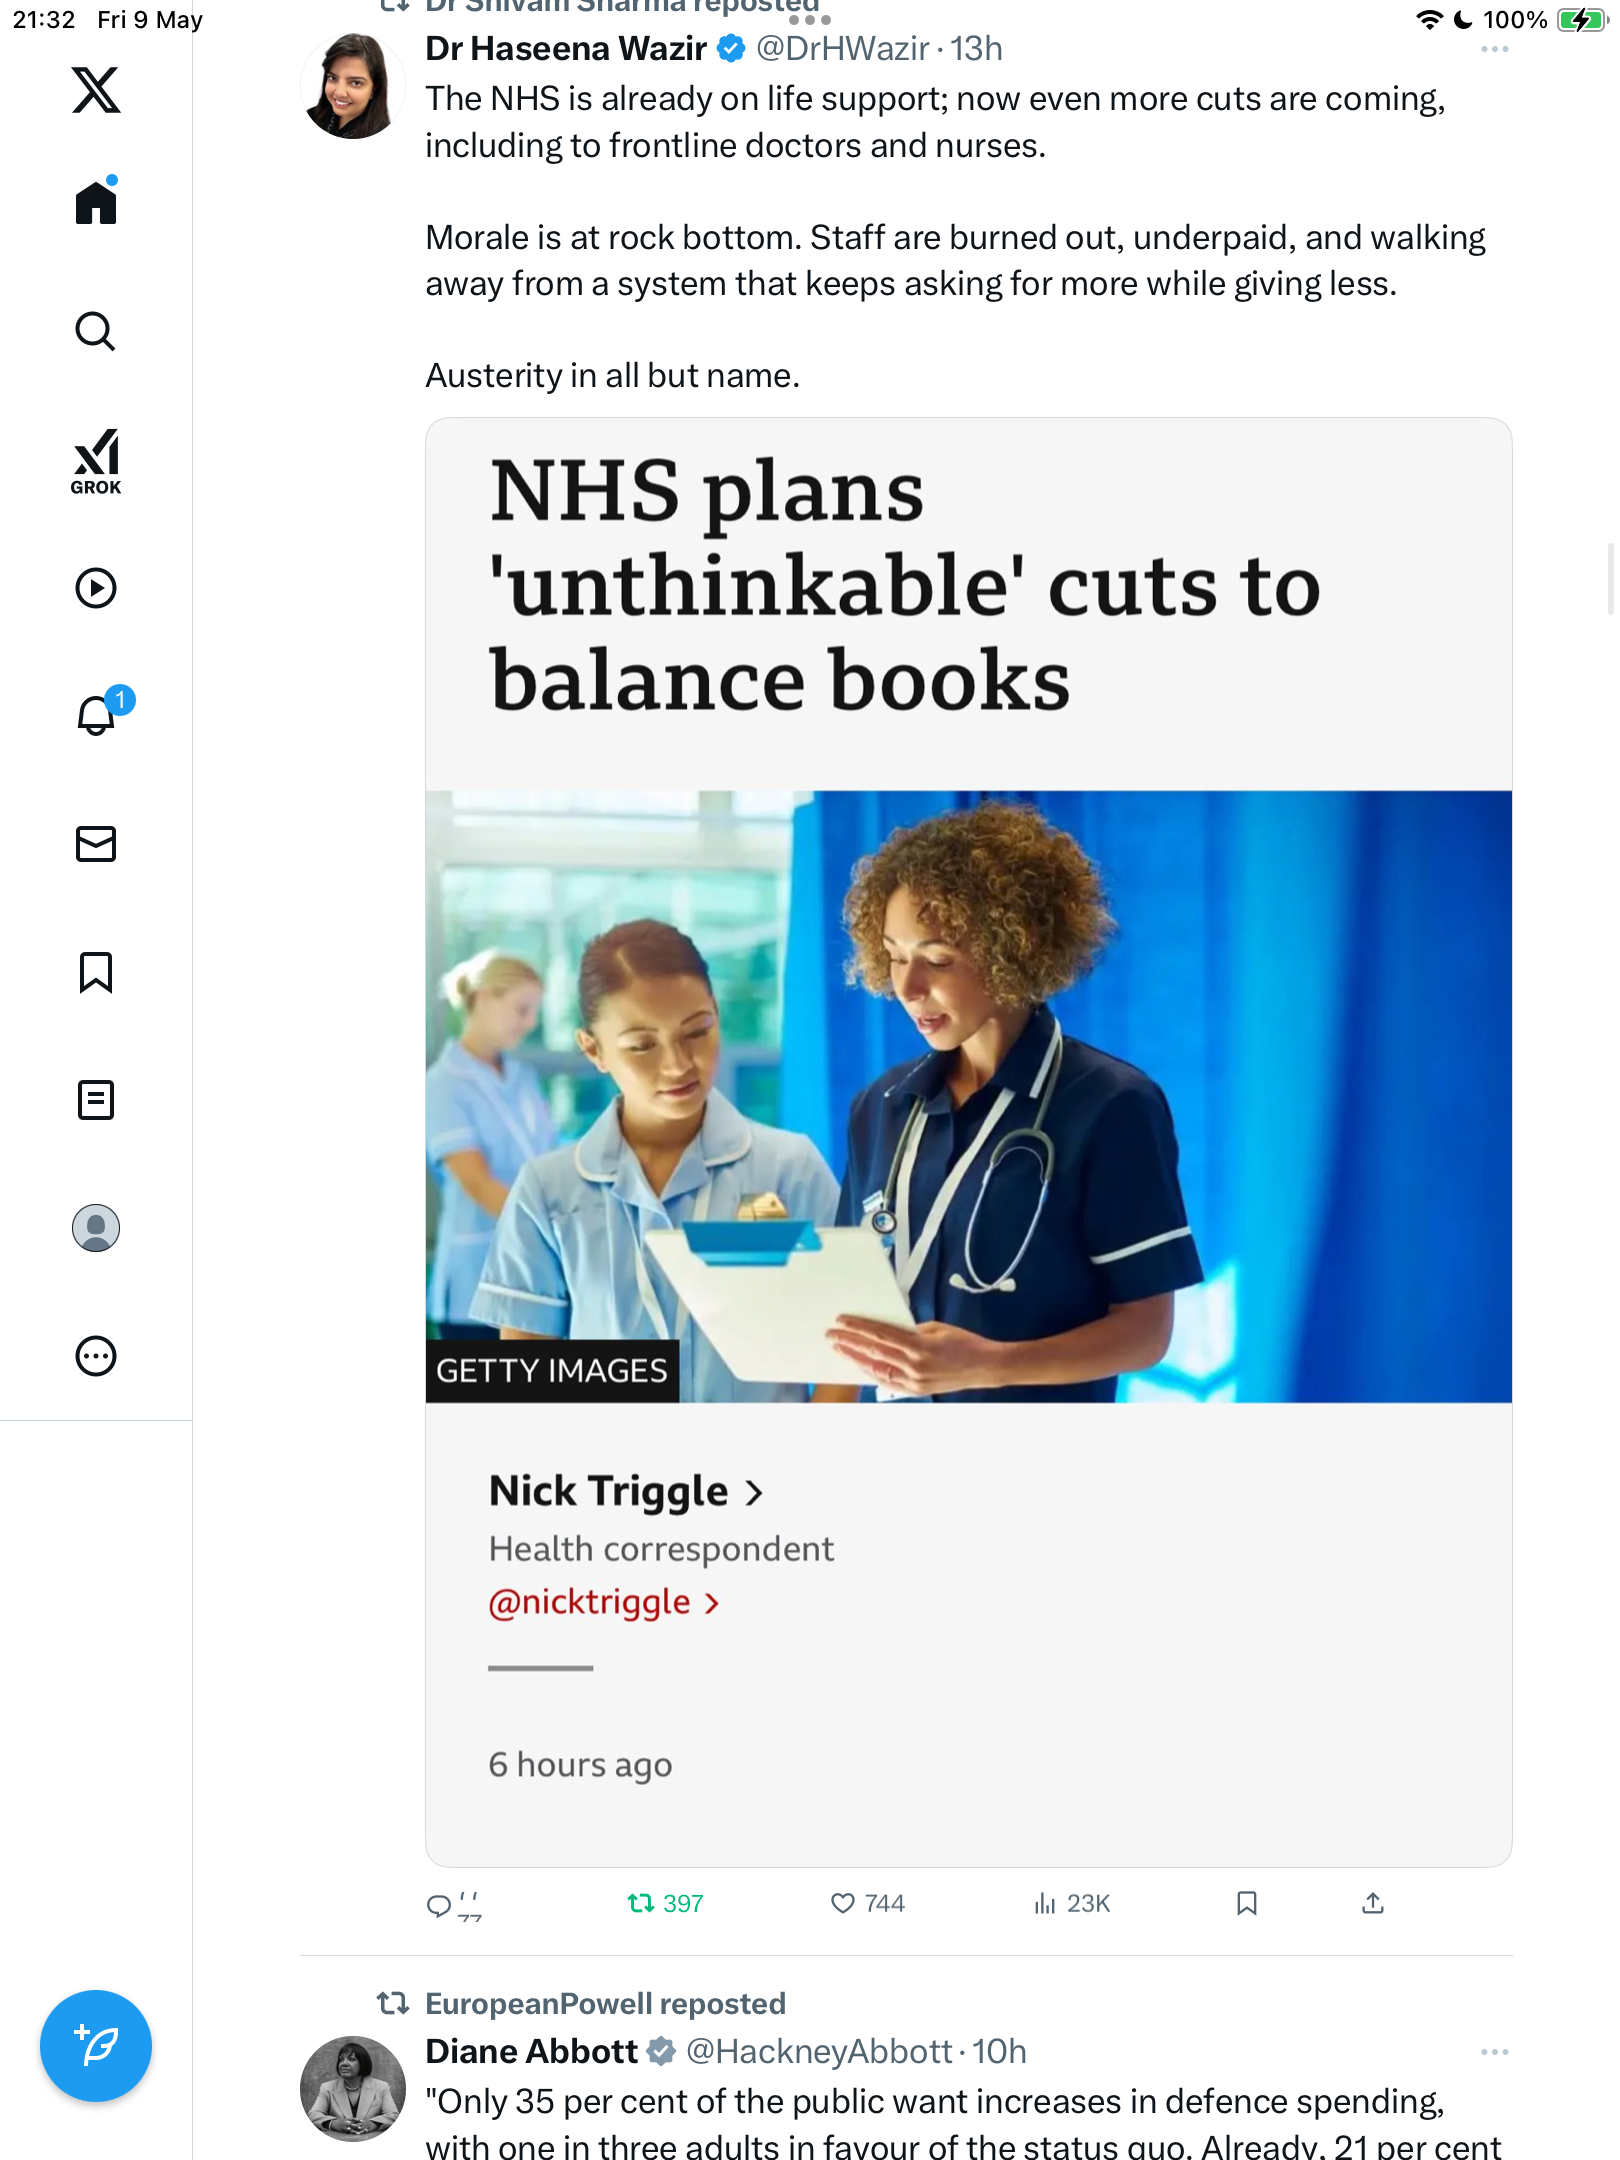Viewport: 1620px width, 2160px height.
Task: Open the Video play tab icon
Action: click(96, 588)
